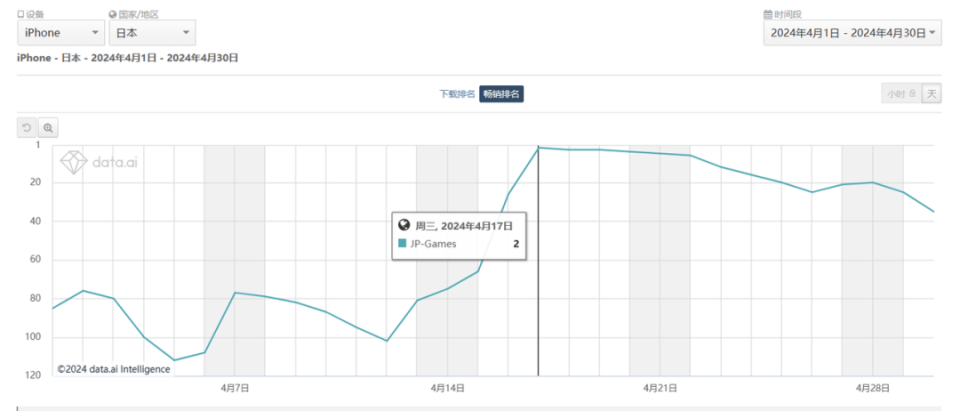Open the iPhone device dropdown
The height and width of the screenshot is (411, 960).
point(59,33)
